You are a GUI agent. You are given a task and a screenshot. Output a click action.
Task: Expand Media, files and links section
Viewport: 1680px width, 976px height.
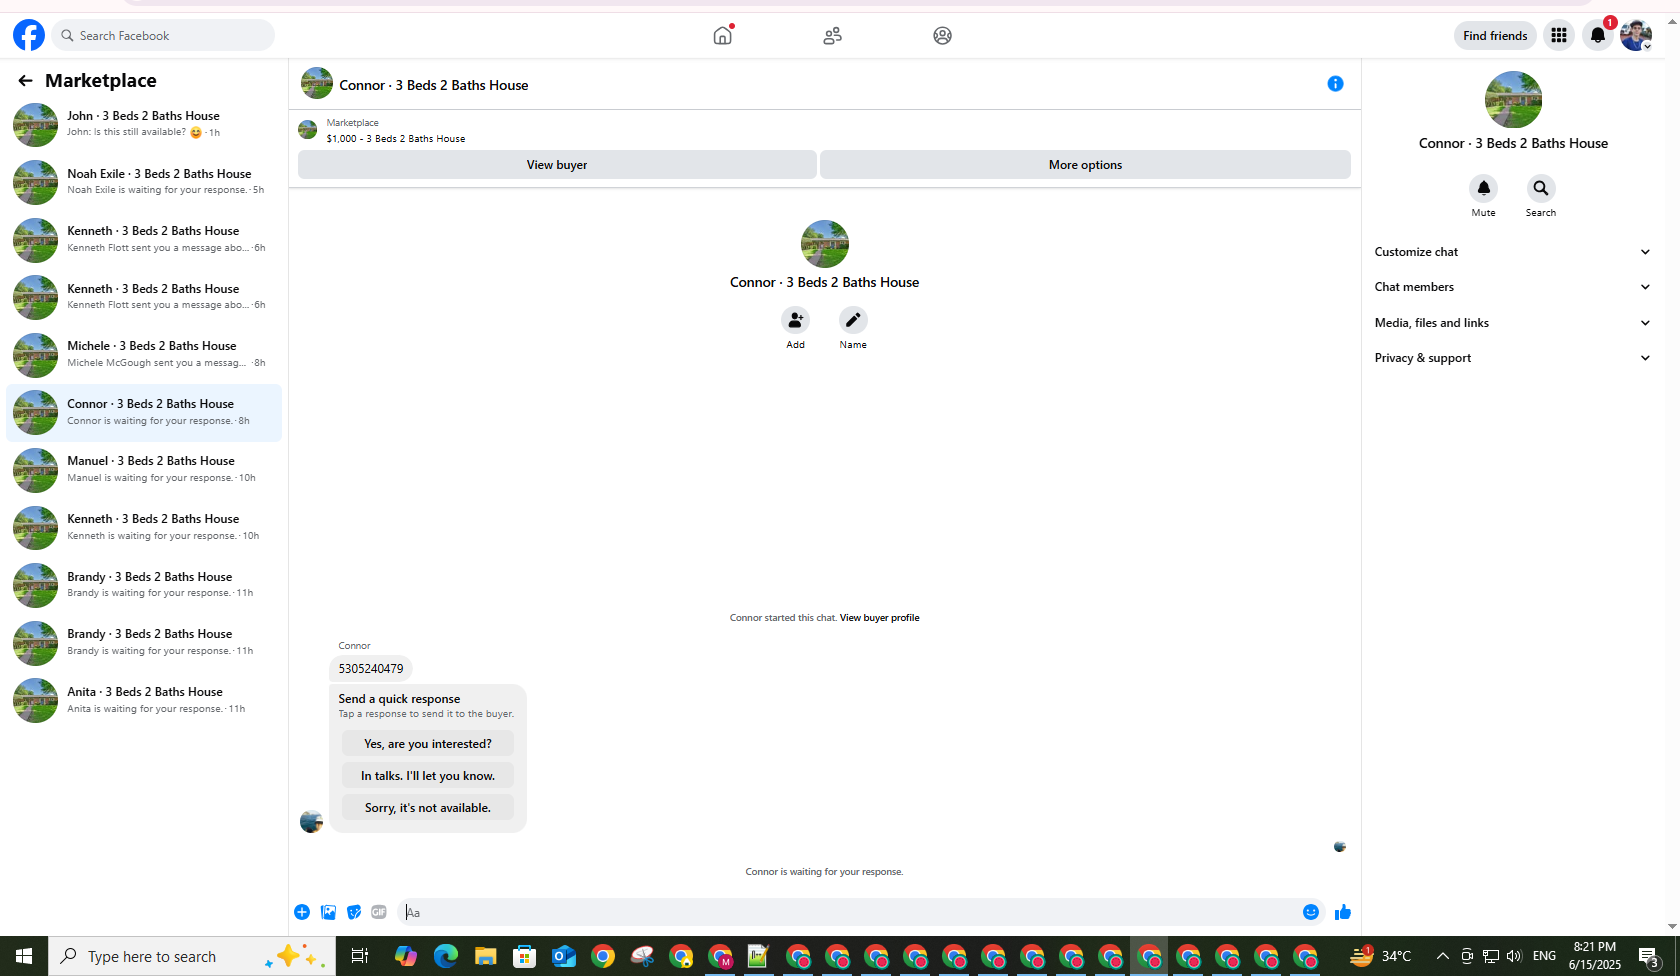click(x=1512, y=323)
